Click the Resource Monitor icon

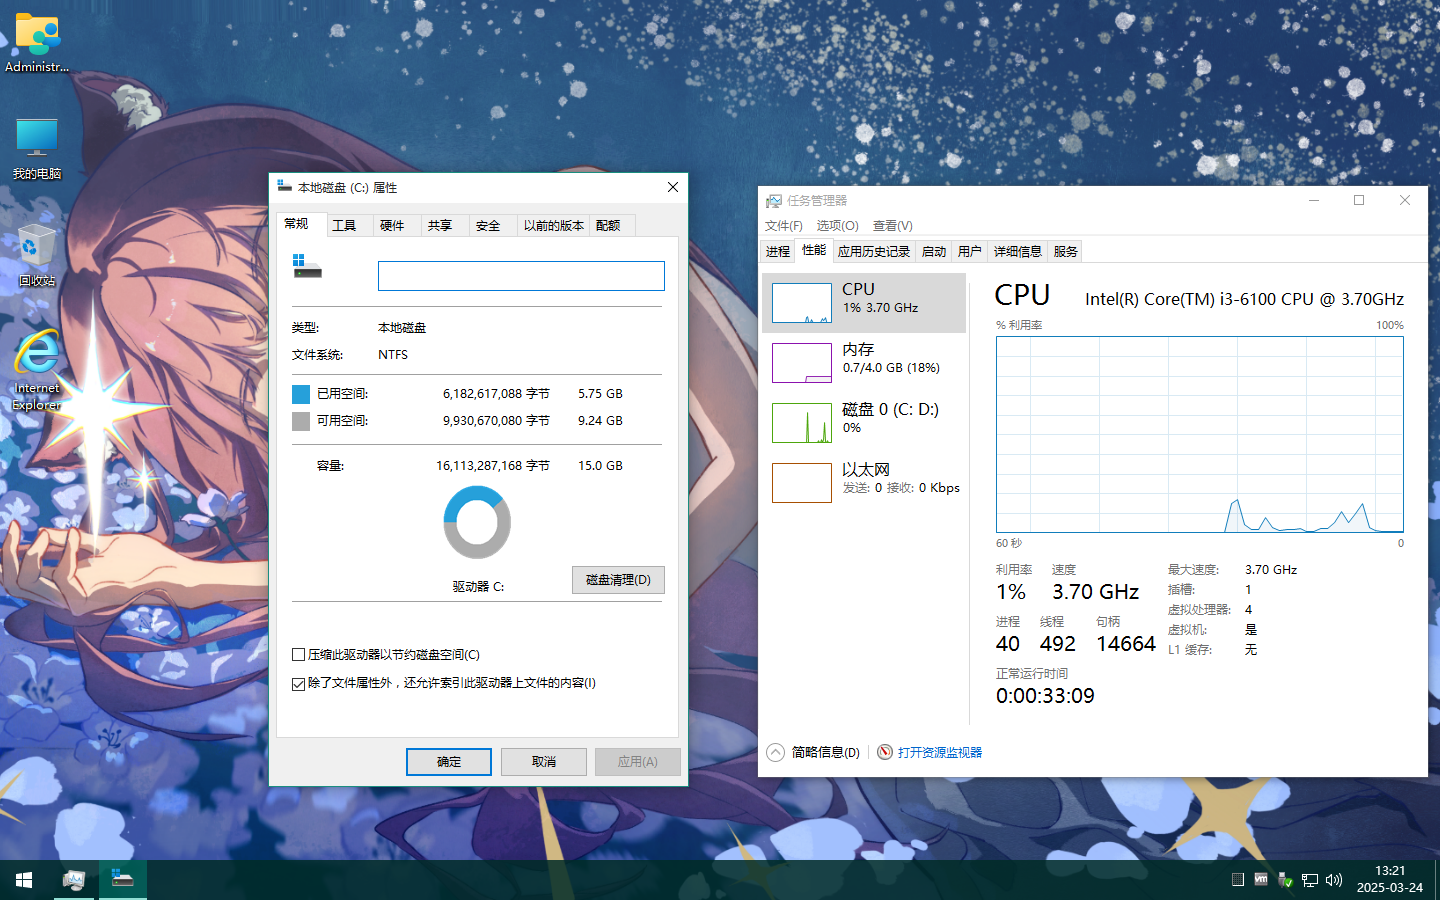coord(885,752)
